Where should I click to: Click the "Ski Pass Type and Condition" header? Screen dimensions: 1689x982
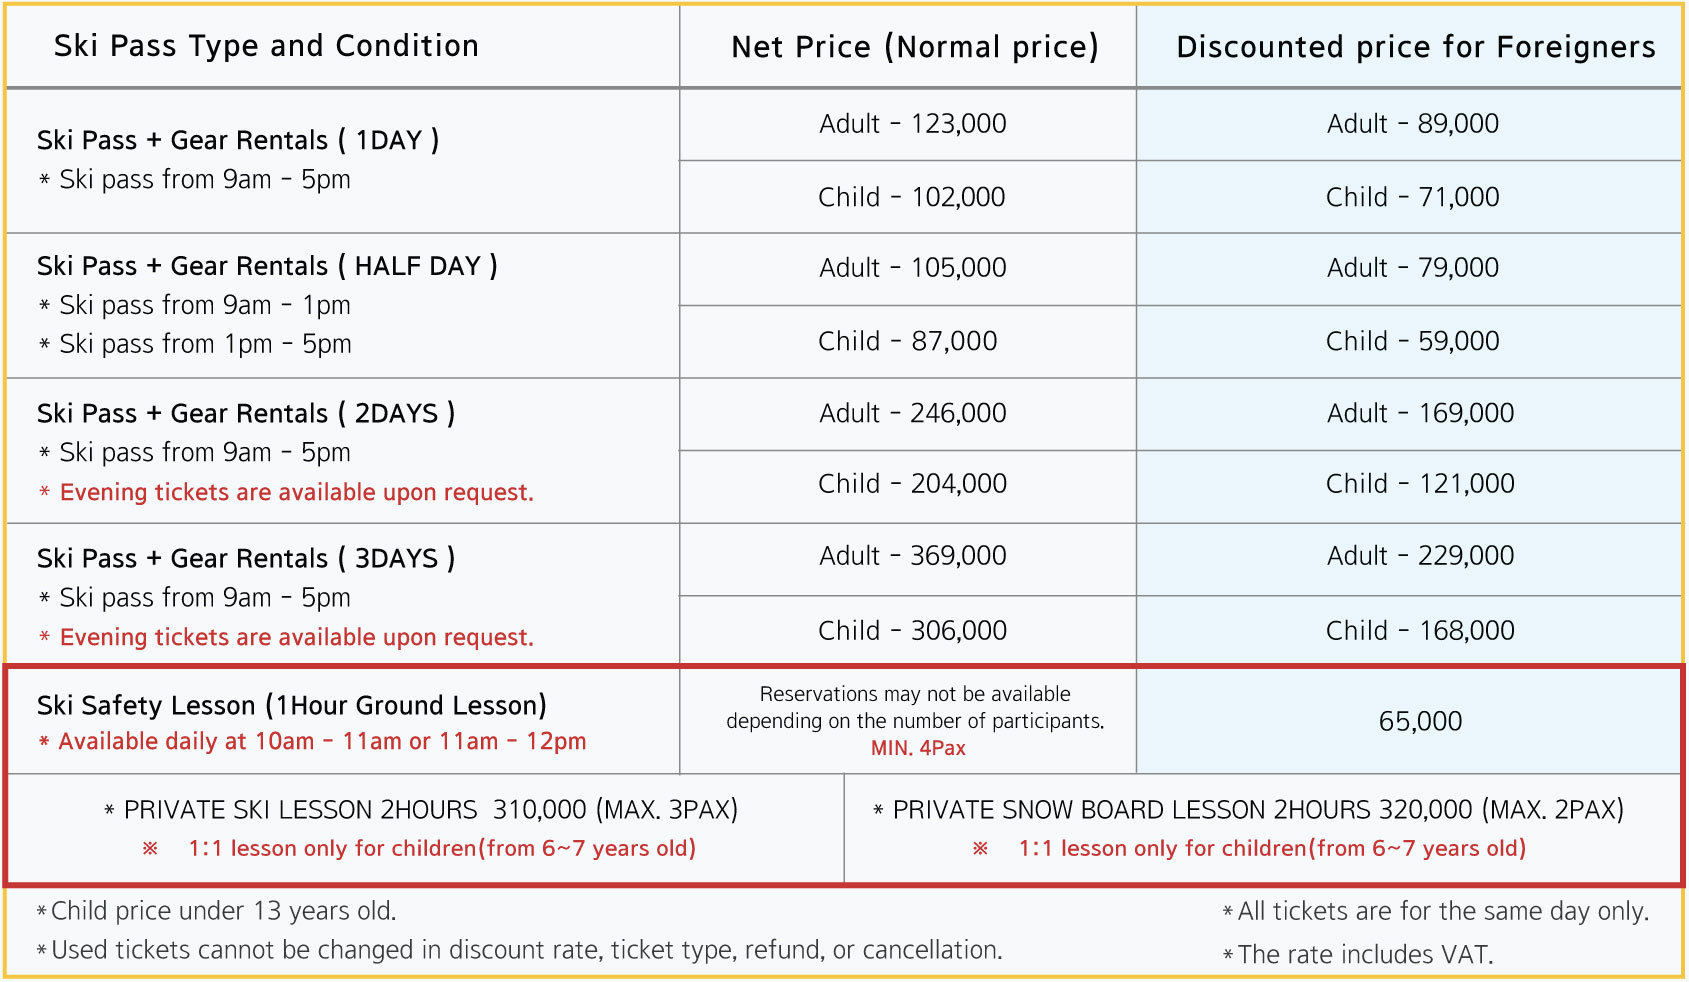pyautogui.click(x=266, y=46)
